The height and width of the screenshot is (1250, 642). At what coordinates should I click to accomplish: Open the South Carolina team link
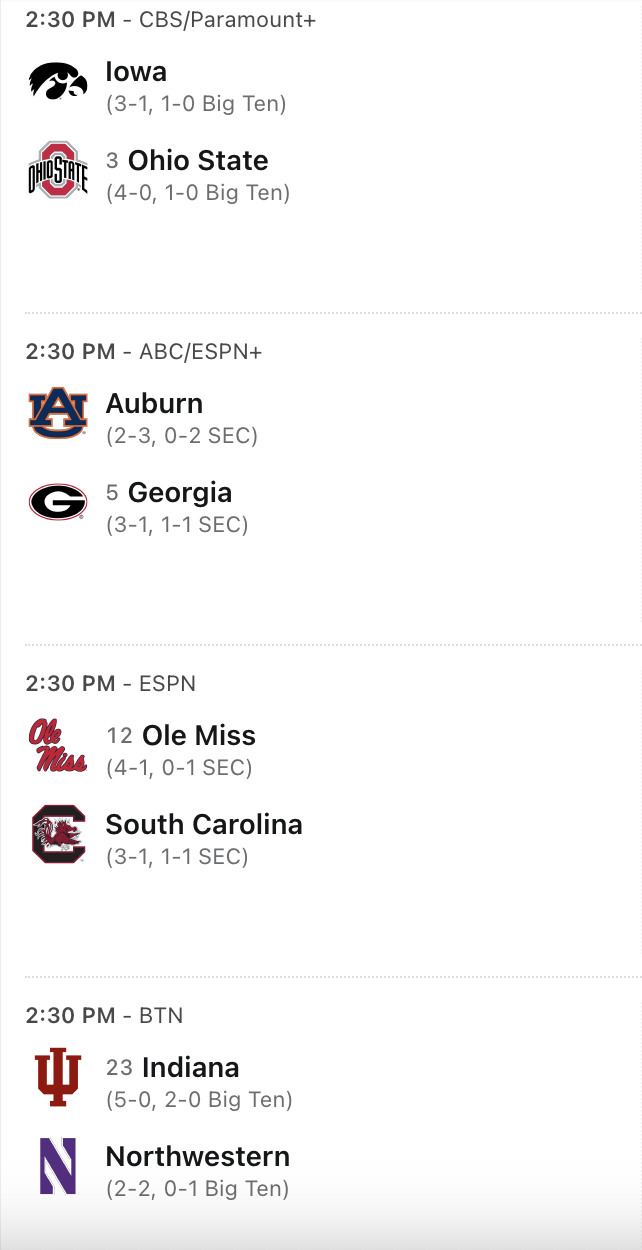[204, 825]
